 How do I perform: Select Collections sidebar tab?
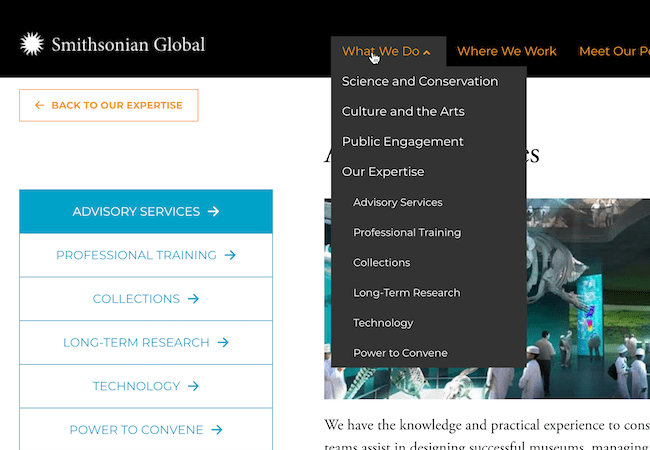[x=146, y=299]
